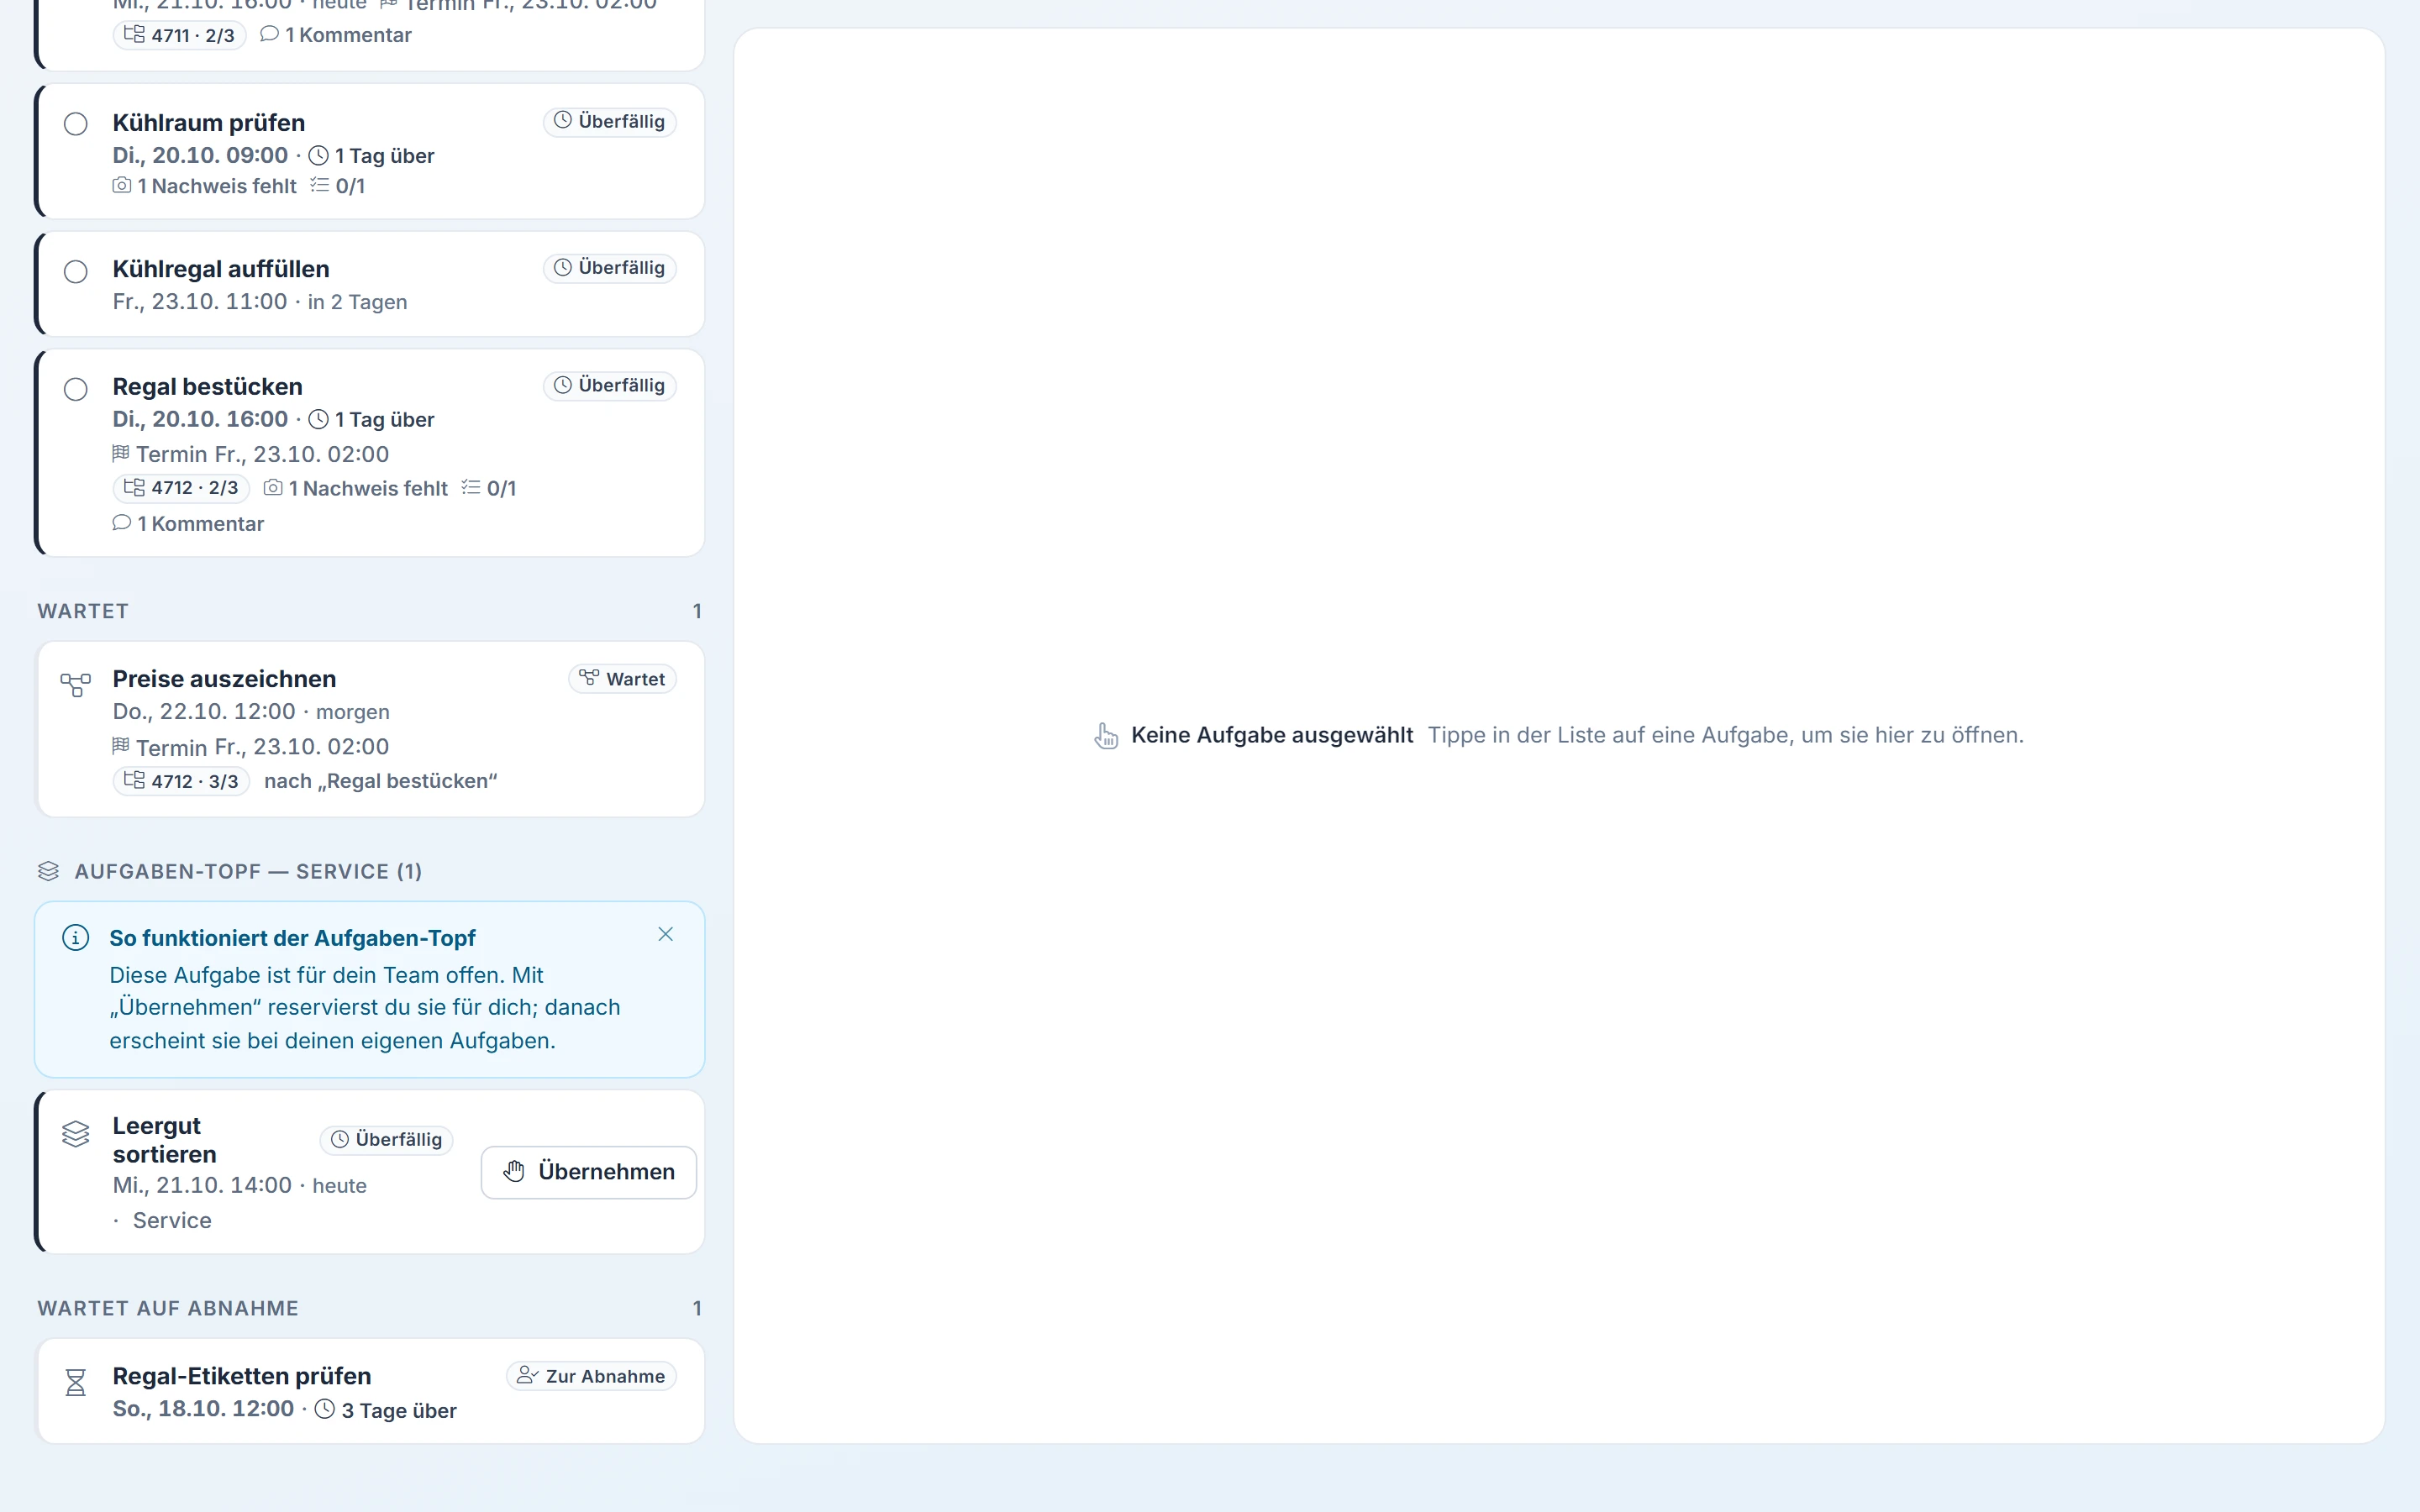Click the layers icon in Aufgaben-Topf header
The width and height of the screenshot is (2420, 1512).
click(x=49, y=871)
